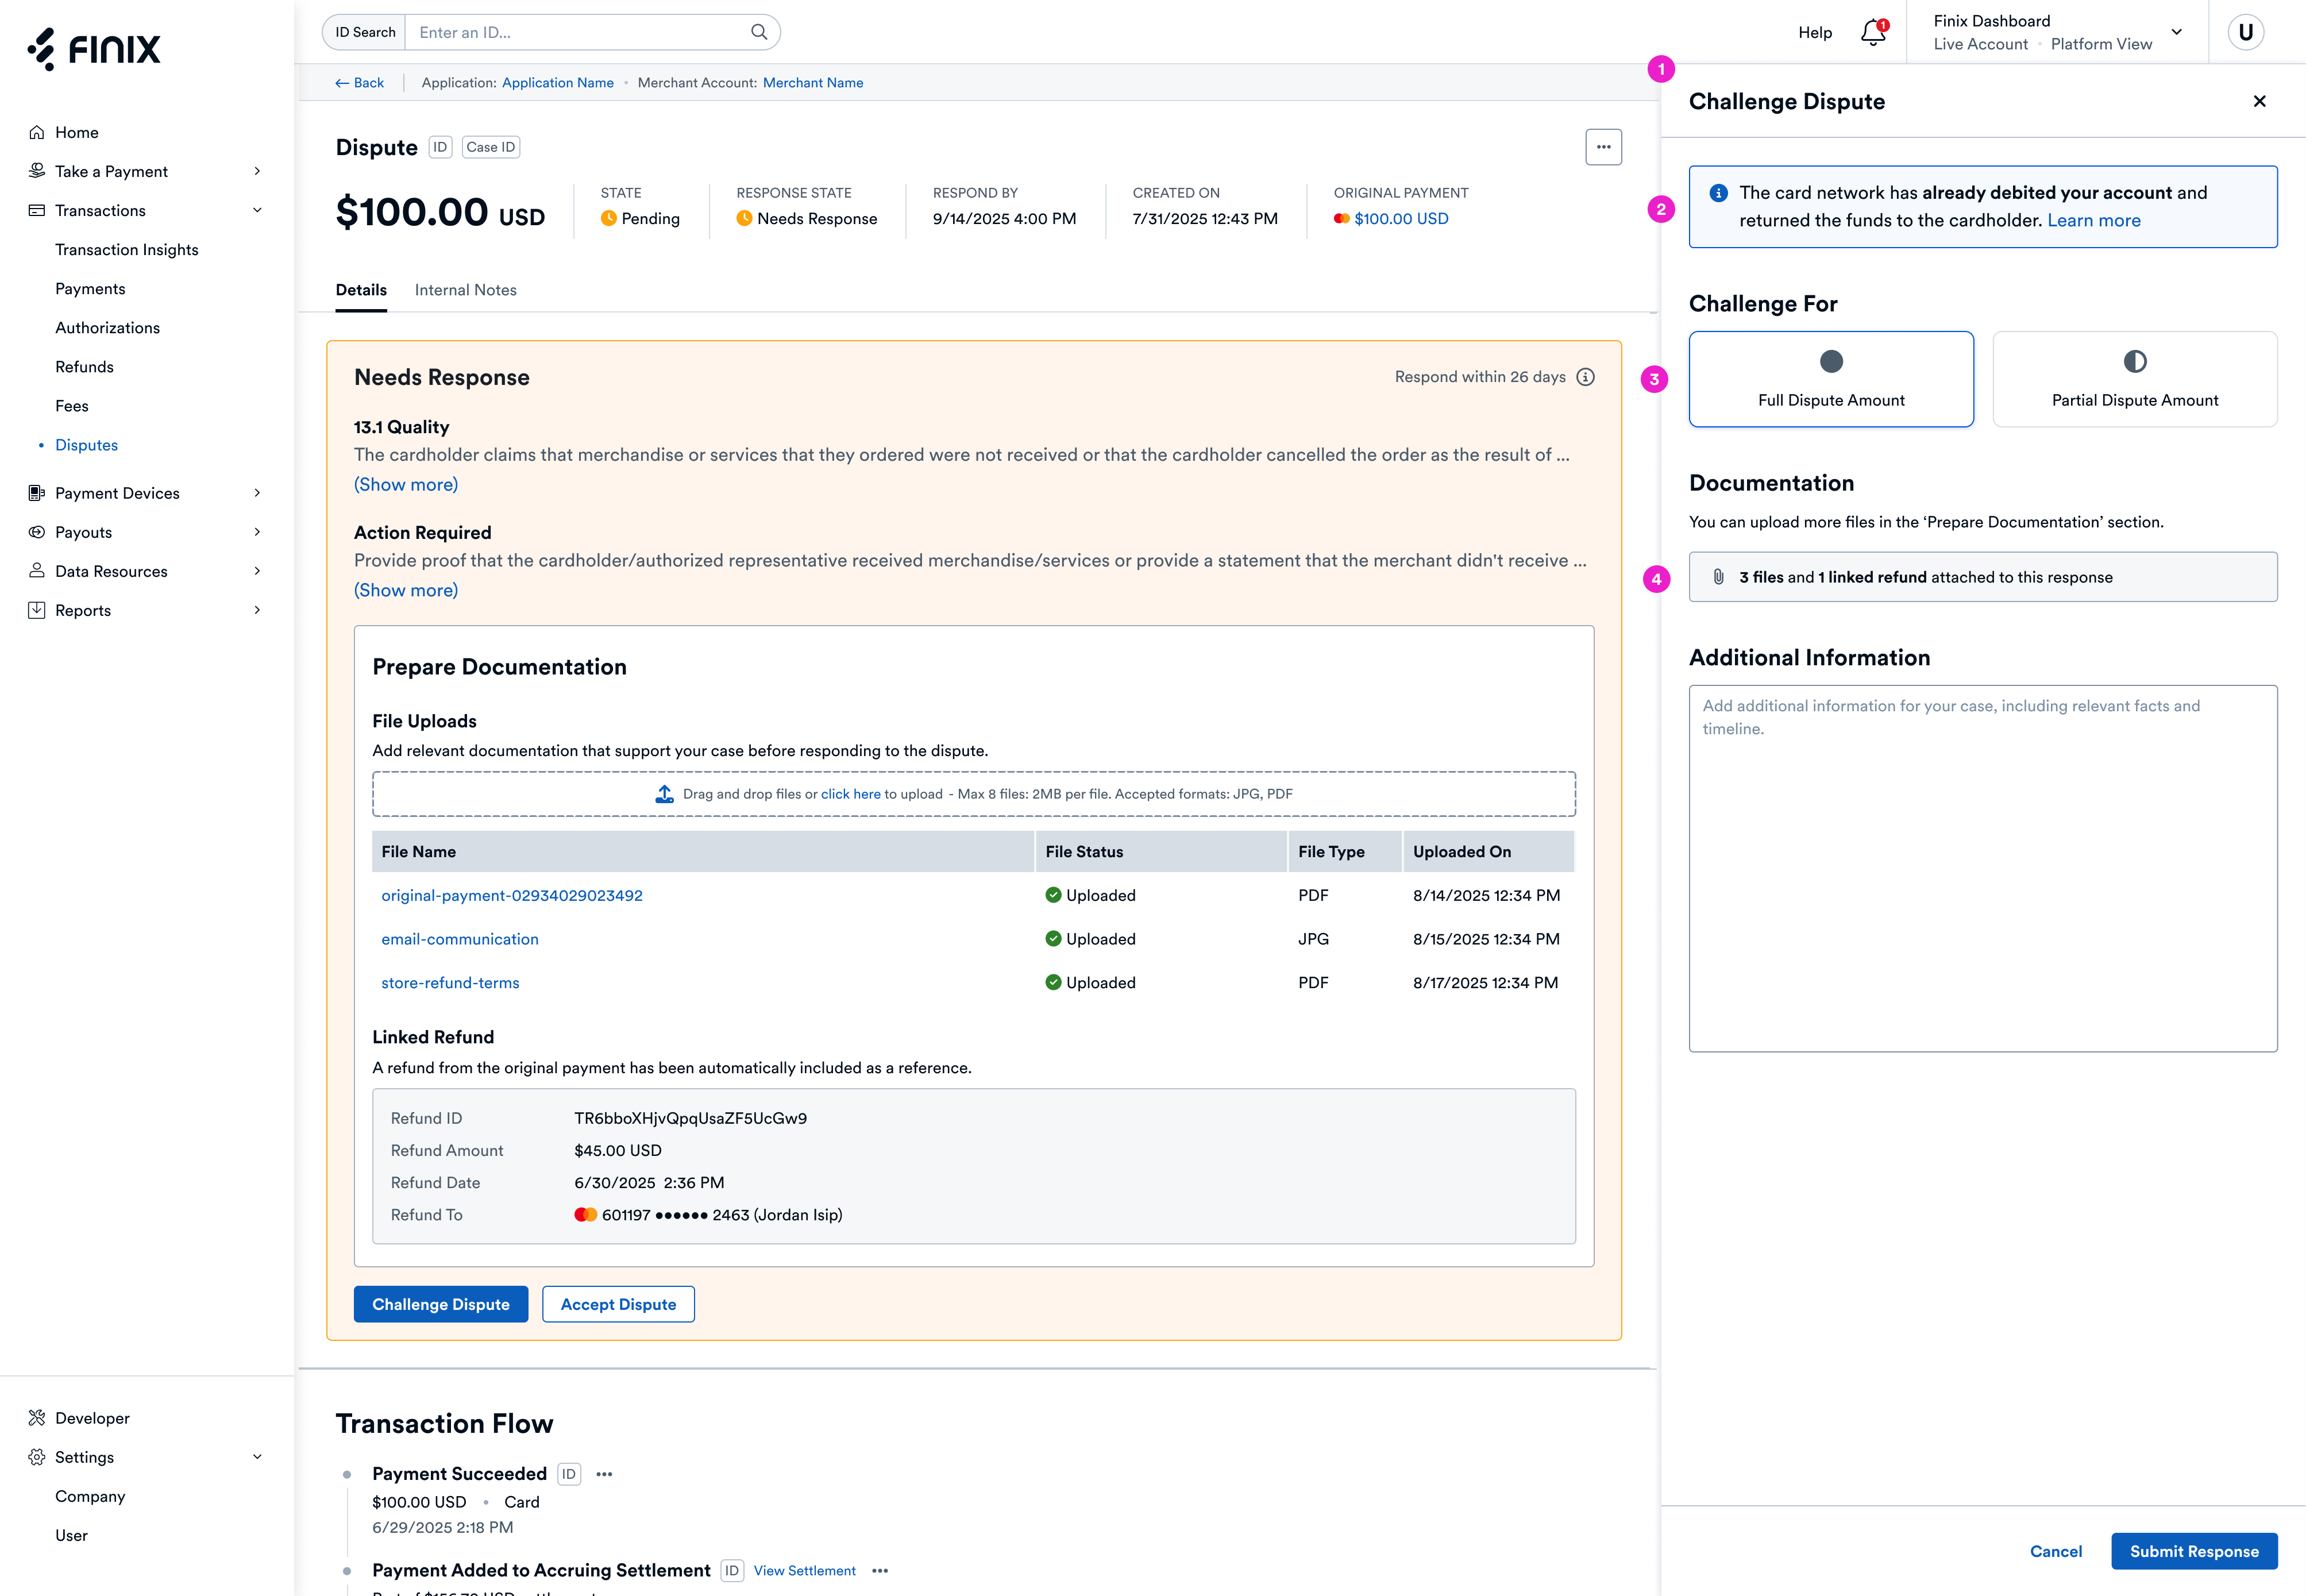
Task: Click the user avatar U icon
Action: pos(2245,32)
